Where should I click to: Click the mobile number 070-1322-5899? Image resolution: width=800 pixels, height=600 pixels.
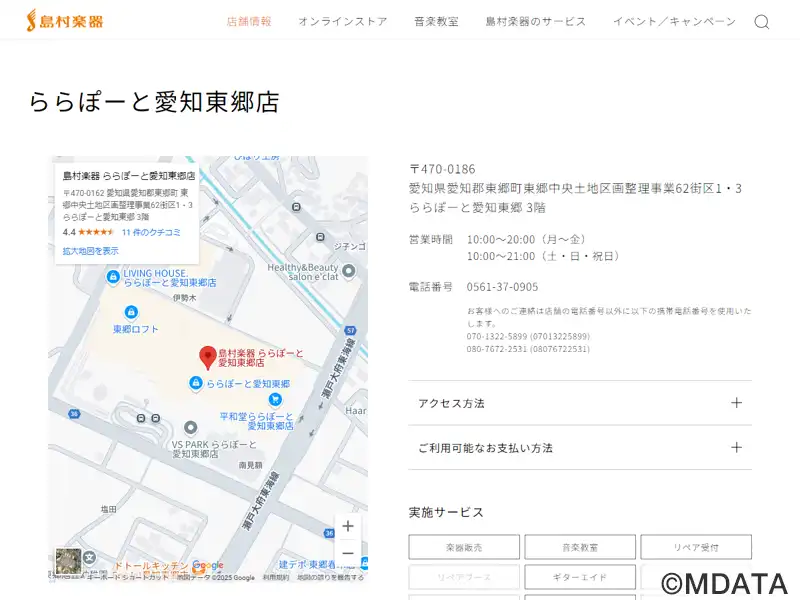coord(528,336)
